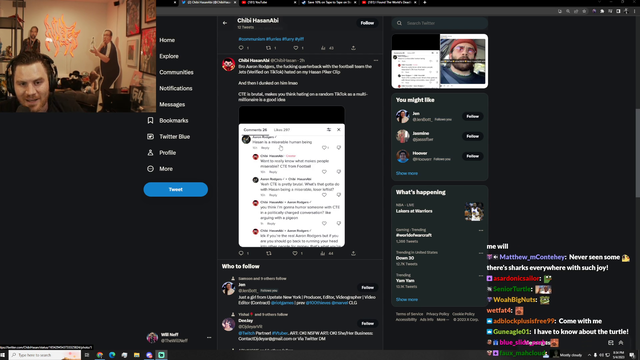Open the #communism hashtag link
The height and width of the screenshot is (360, 640).
(x=251, y=39)
